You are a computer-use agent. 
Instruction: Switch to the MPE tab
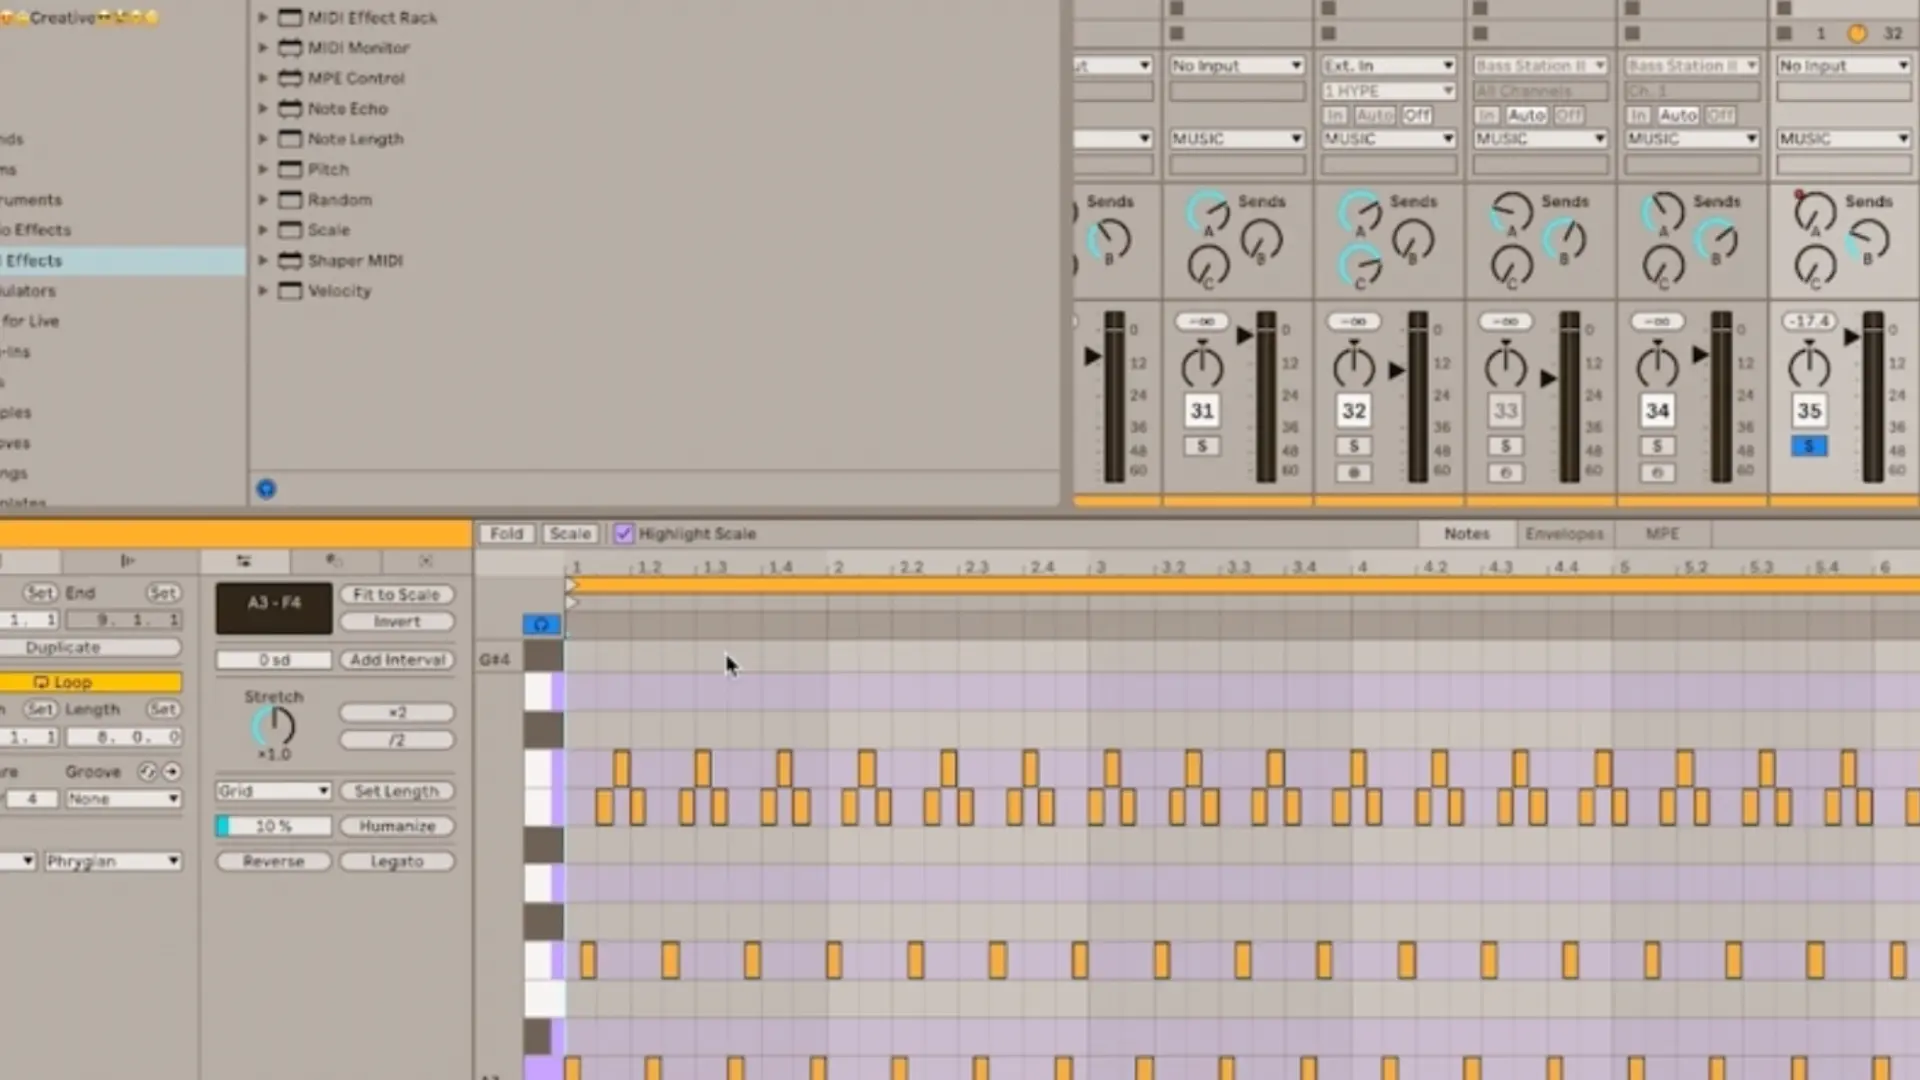click(1662, 534)
